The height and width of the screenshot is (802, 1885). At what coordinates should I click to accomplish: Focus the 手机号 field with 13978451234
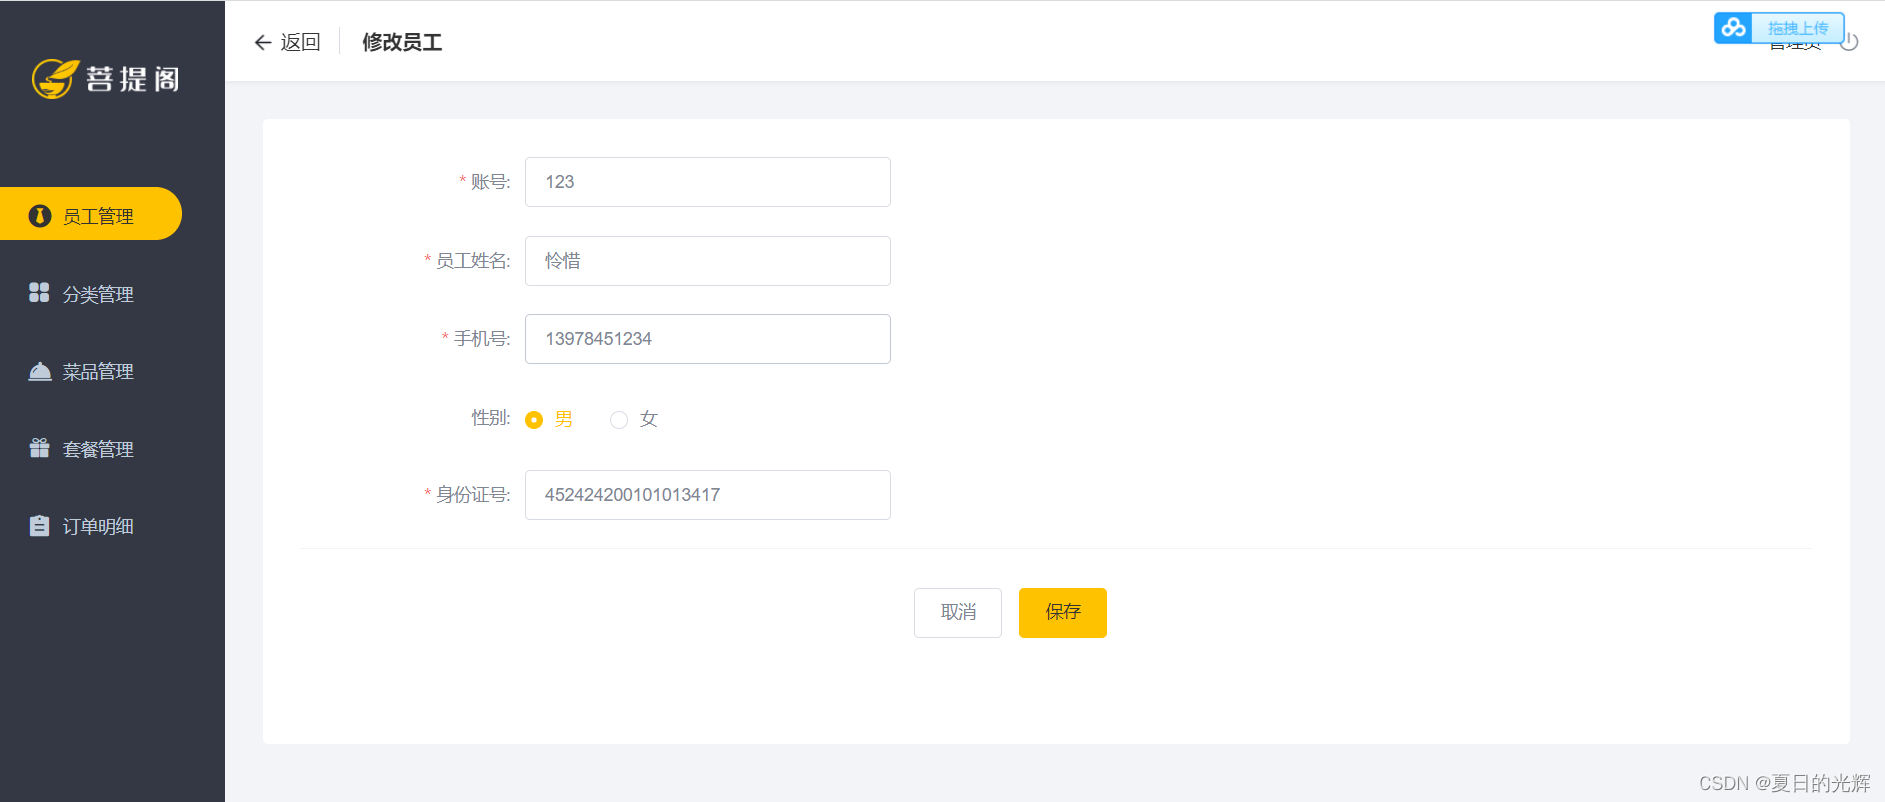point(708,339)
